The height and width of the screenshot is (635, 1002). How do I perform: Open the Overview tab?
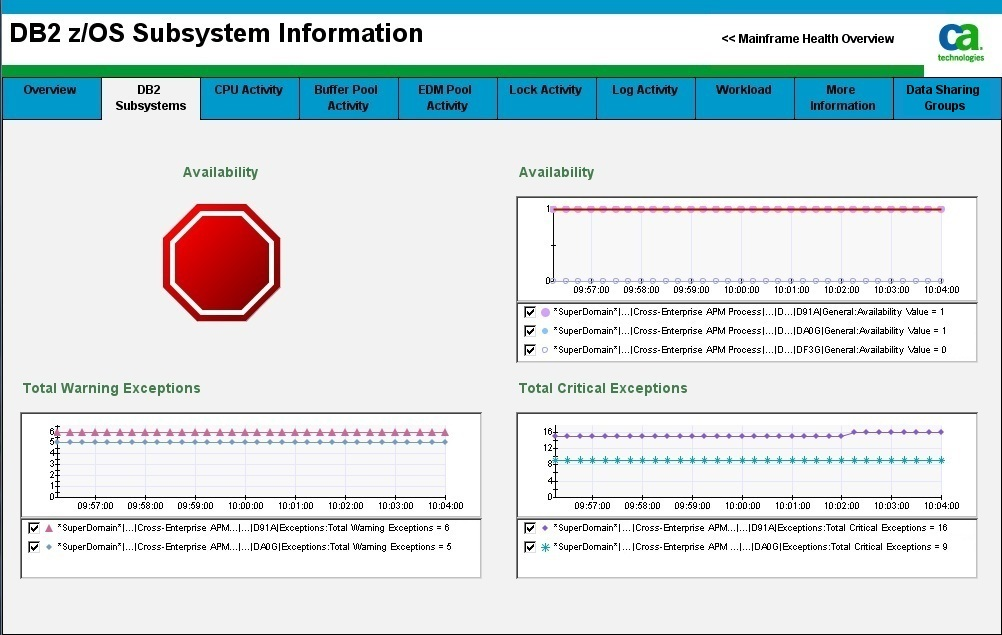[51, 98]
